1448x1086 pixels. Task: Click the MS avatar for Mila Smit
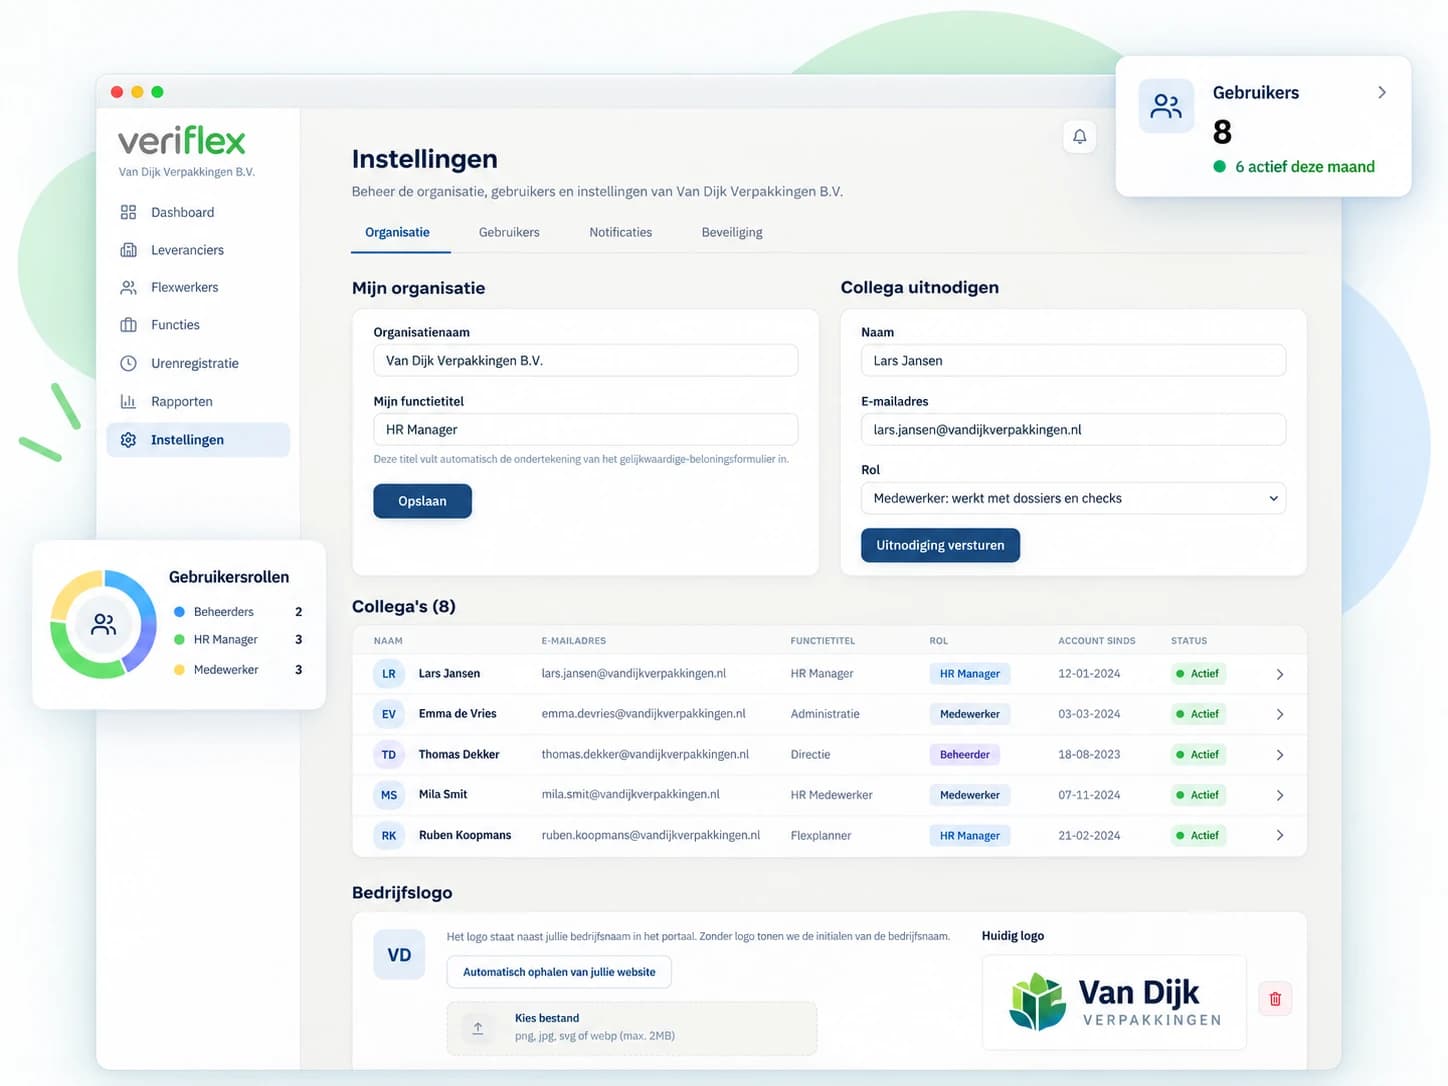(389, 795)
